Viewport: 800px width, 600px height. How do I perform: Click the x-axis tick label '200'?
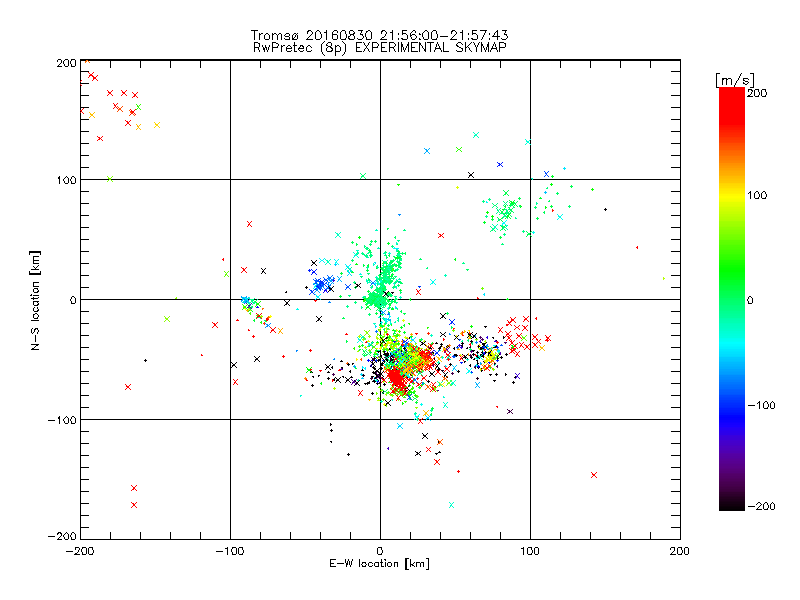click(x=680, y=551)
